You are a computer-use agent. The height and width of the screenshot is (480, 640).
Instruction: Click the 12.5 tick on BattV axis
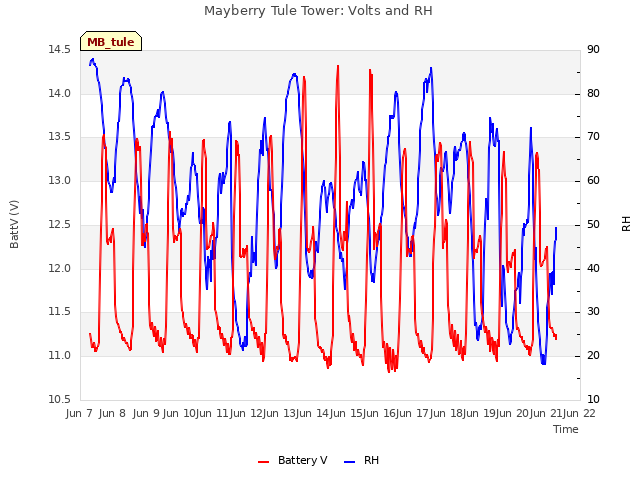[x=60, y=224]
